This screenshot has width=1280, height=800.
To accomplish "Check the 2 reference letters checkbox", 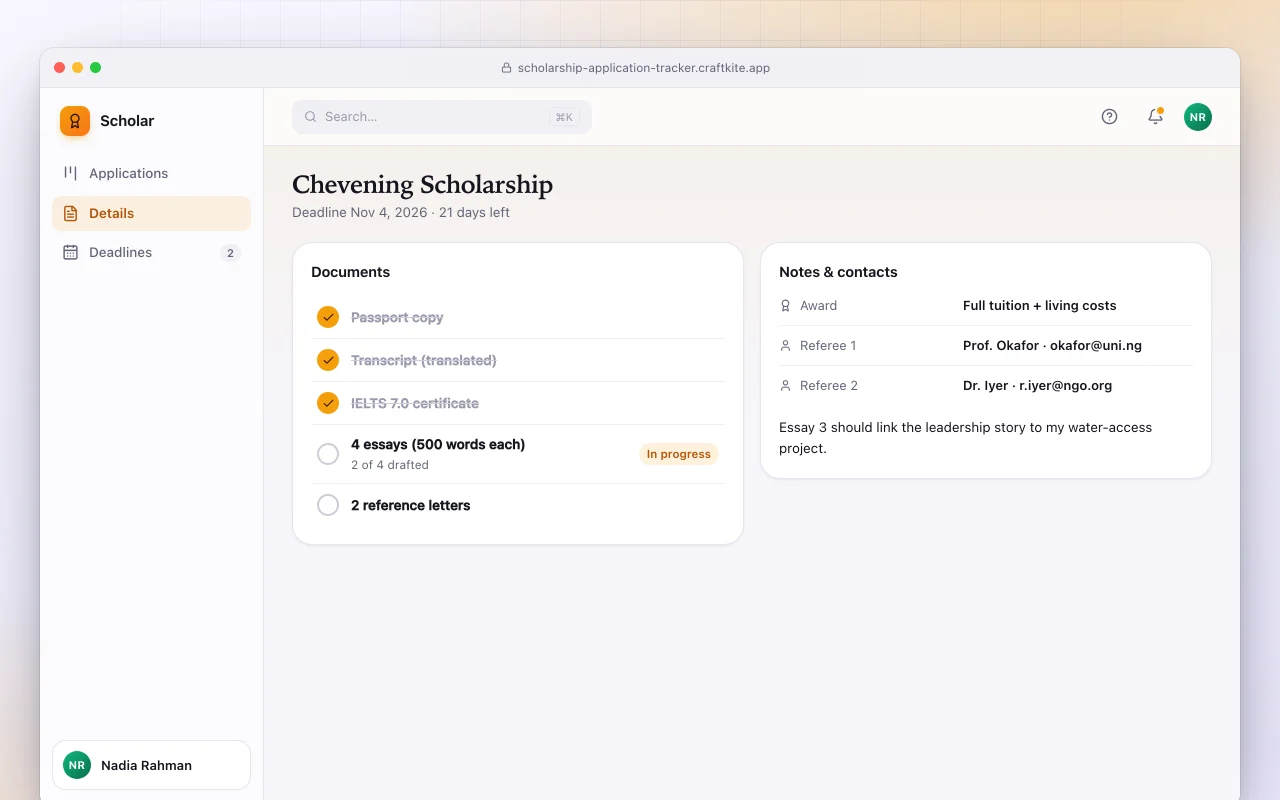I will tap(328, 505).
